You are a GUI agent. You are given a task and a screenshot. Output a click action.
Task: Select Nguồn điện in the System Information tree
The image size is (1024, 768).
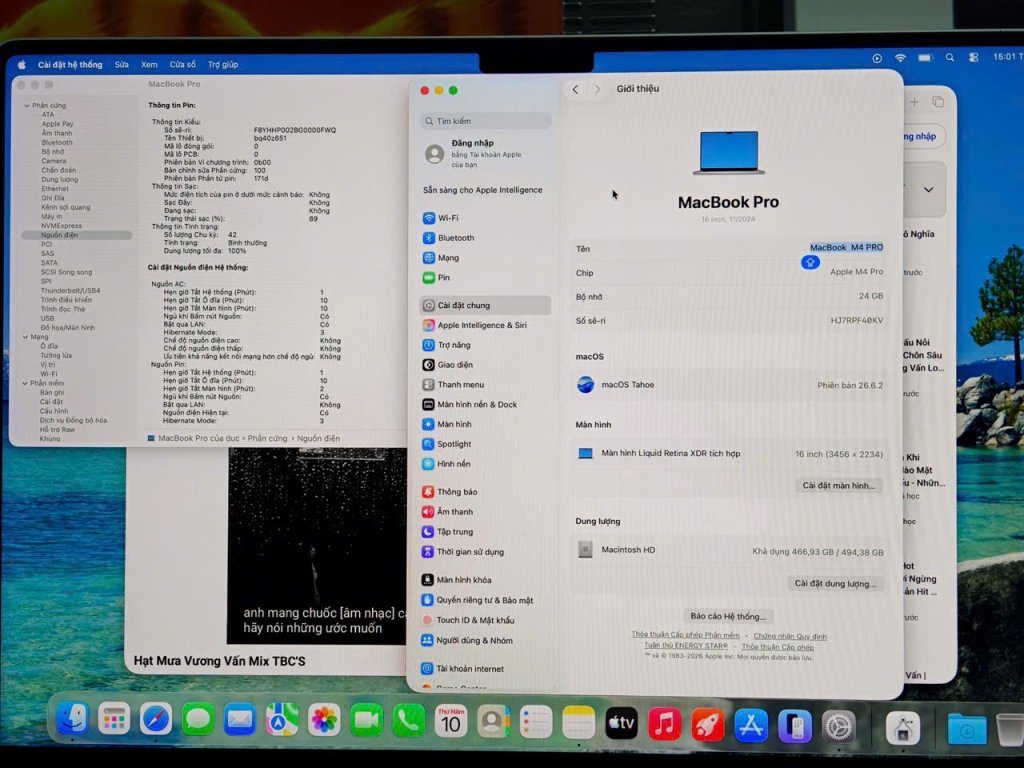(x=77, y=235)
